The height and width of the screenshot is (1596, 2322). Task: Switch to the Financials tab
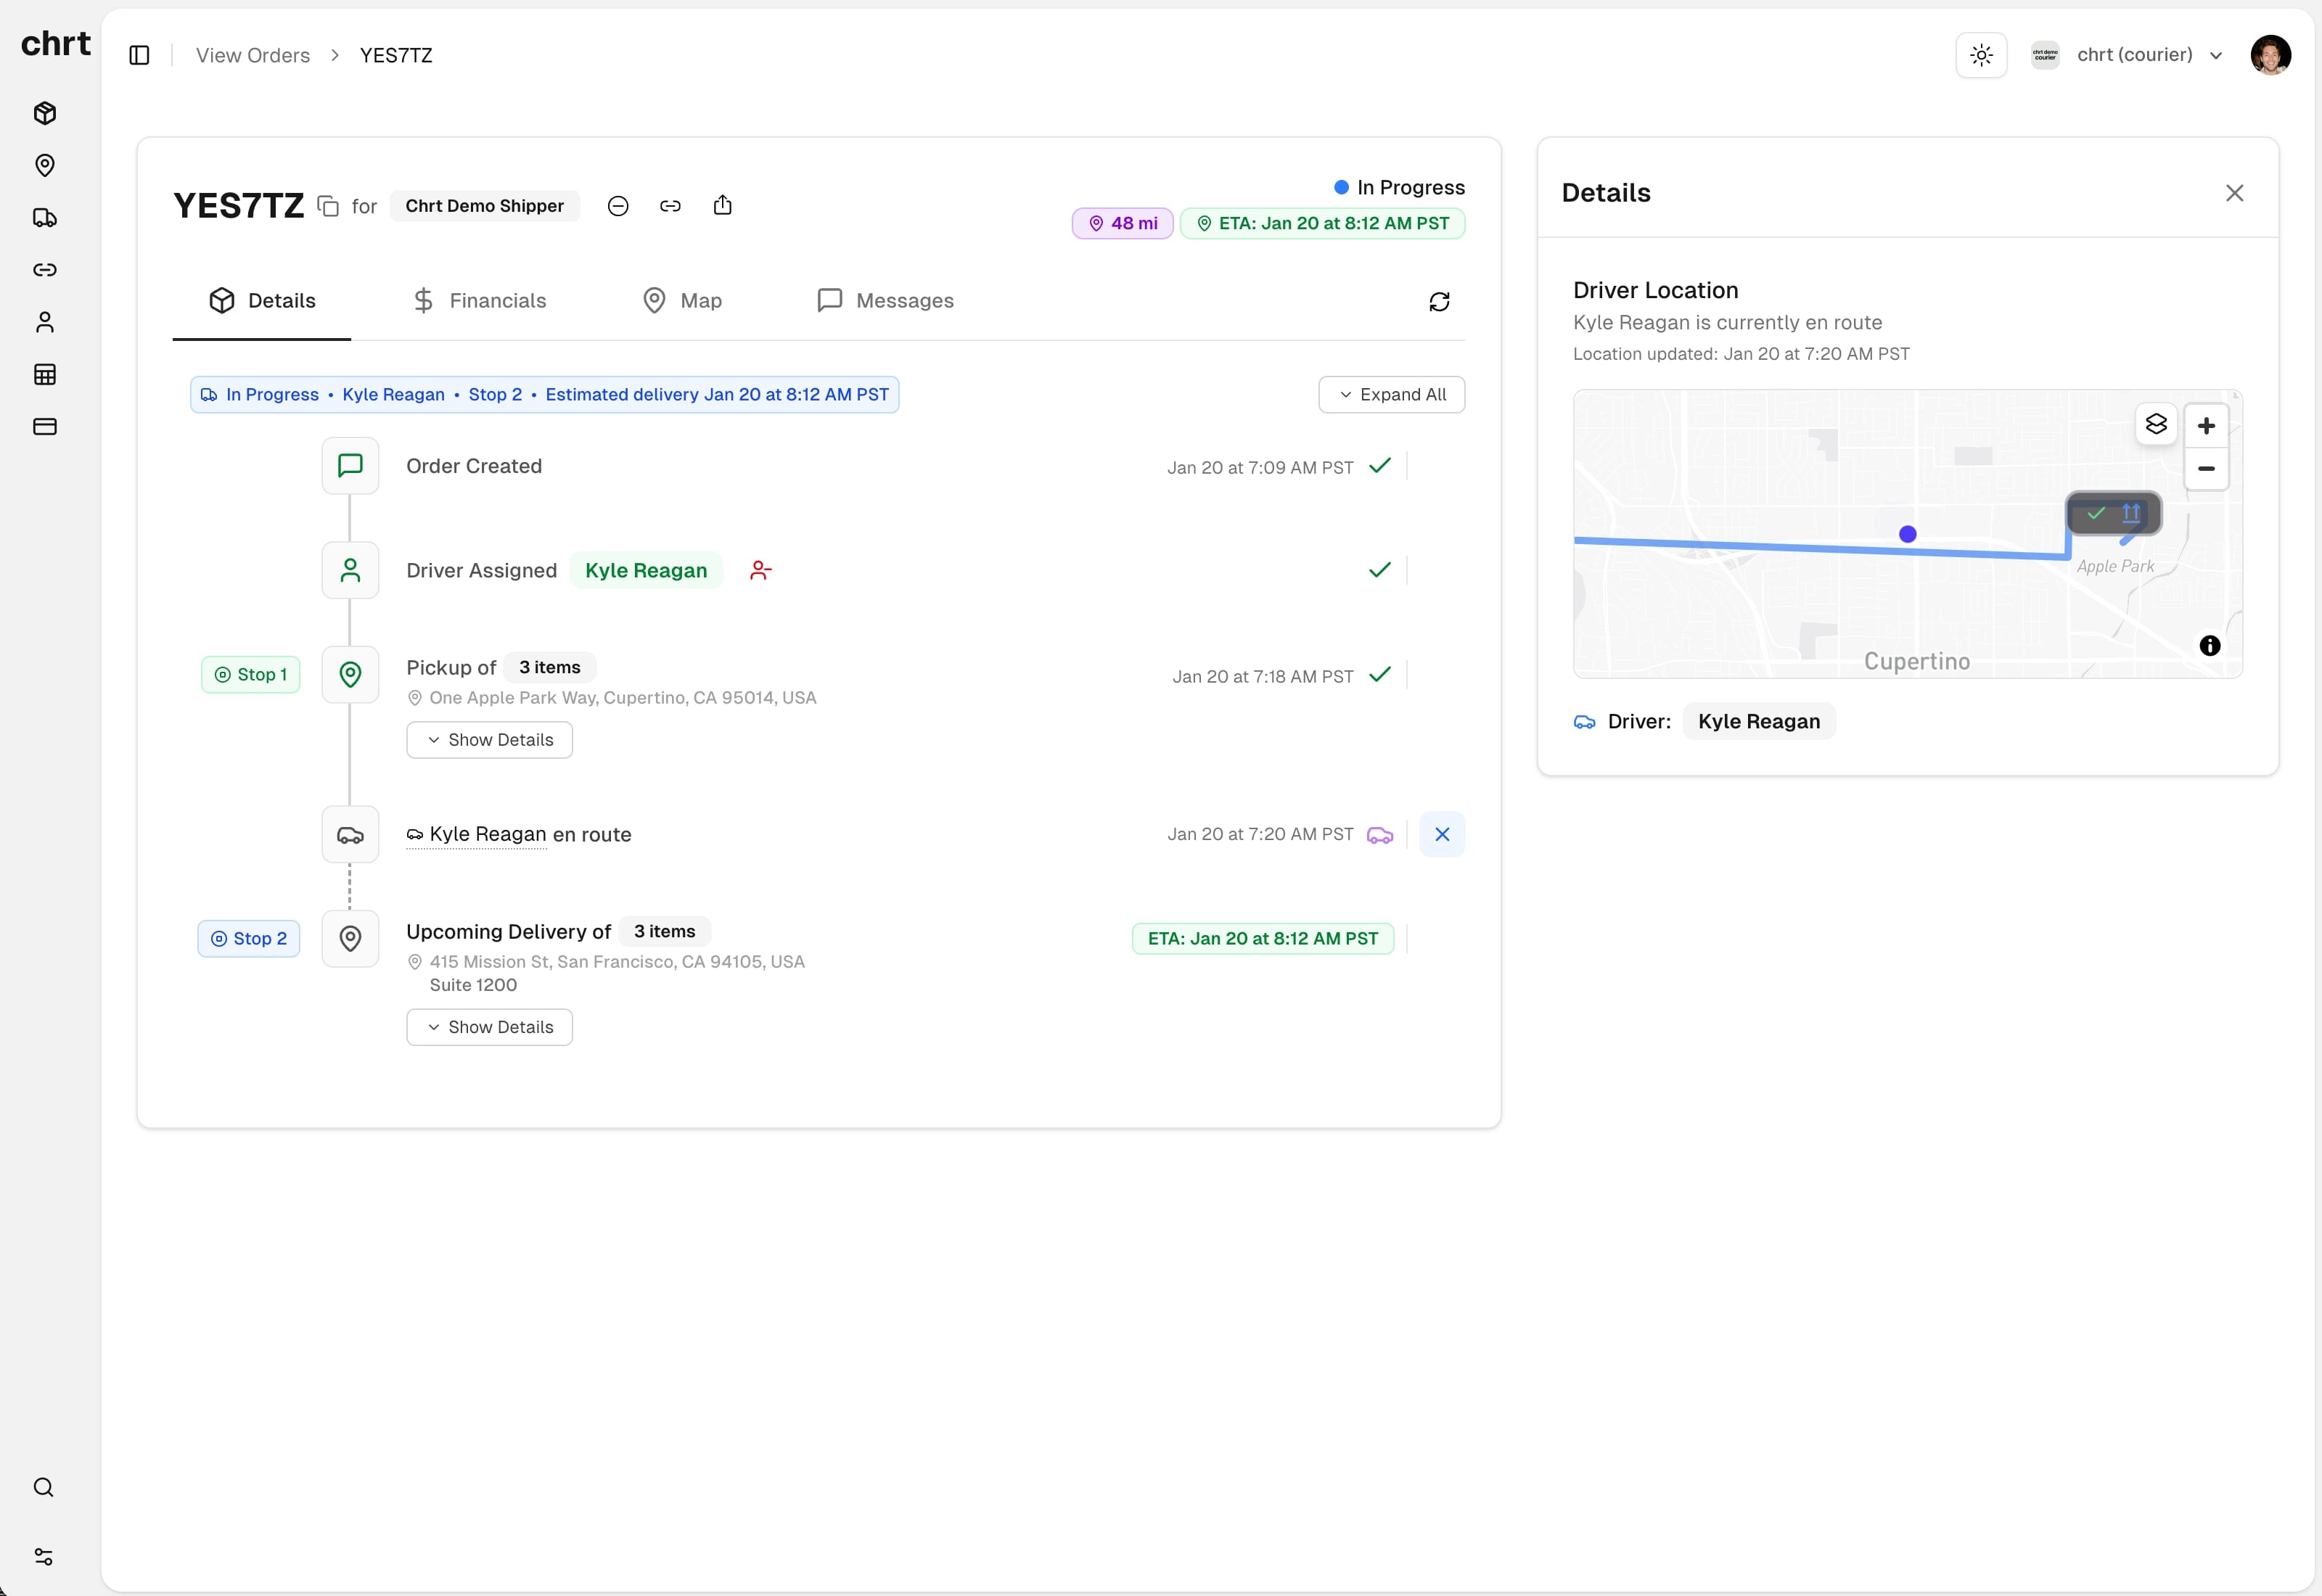(x=480, y=300)
